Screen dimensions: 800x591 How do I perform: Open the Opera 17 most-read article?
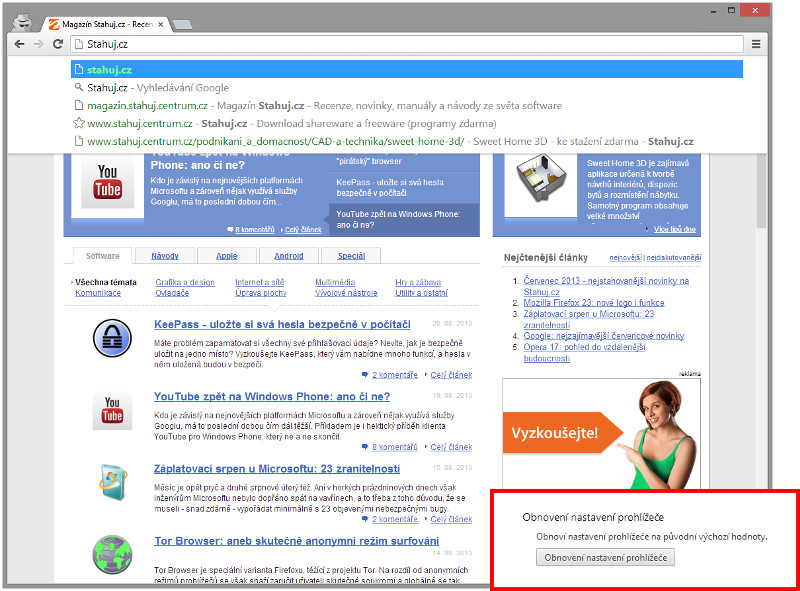pyautogui.click(x=584, y=352)
